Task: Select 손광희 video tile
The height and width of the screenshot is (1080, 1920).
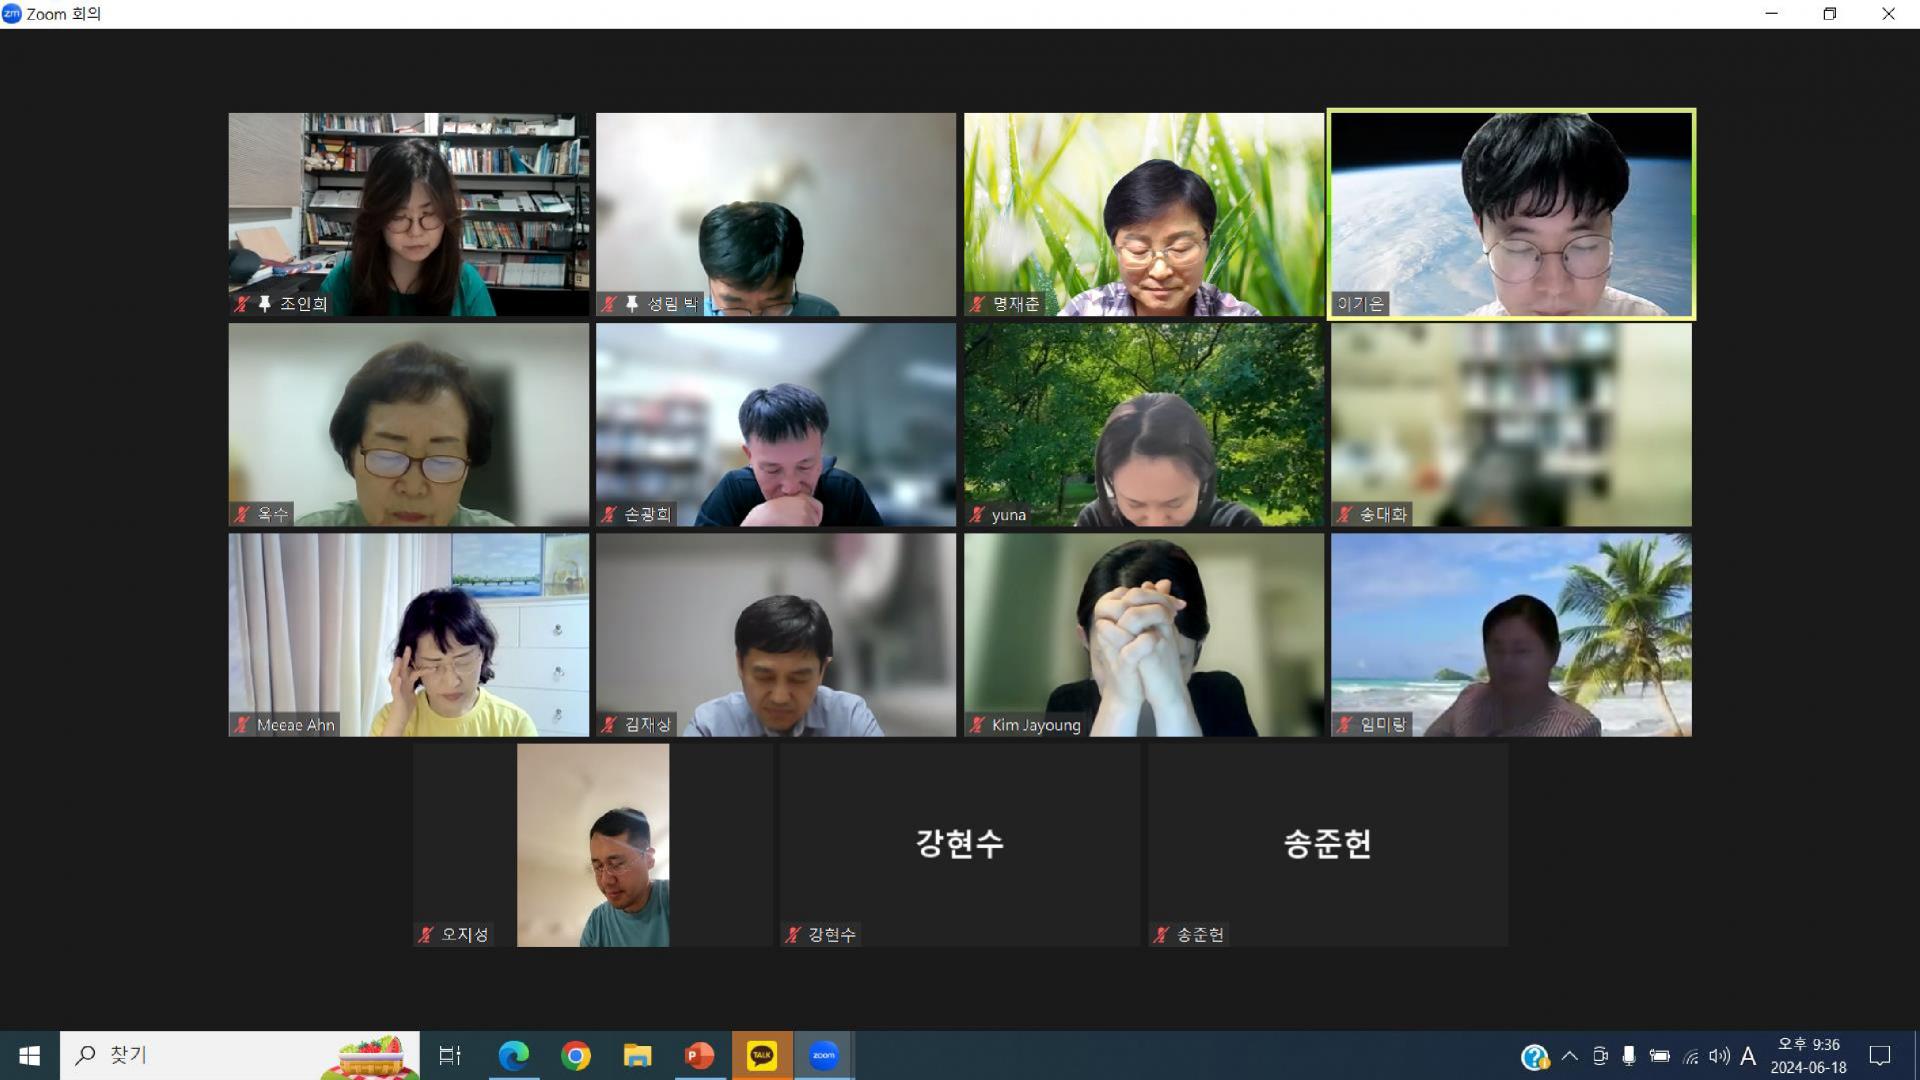Action: [x=776, y=424]
